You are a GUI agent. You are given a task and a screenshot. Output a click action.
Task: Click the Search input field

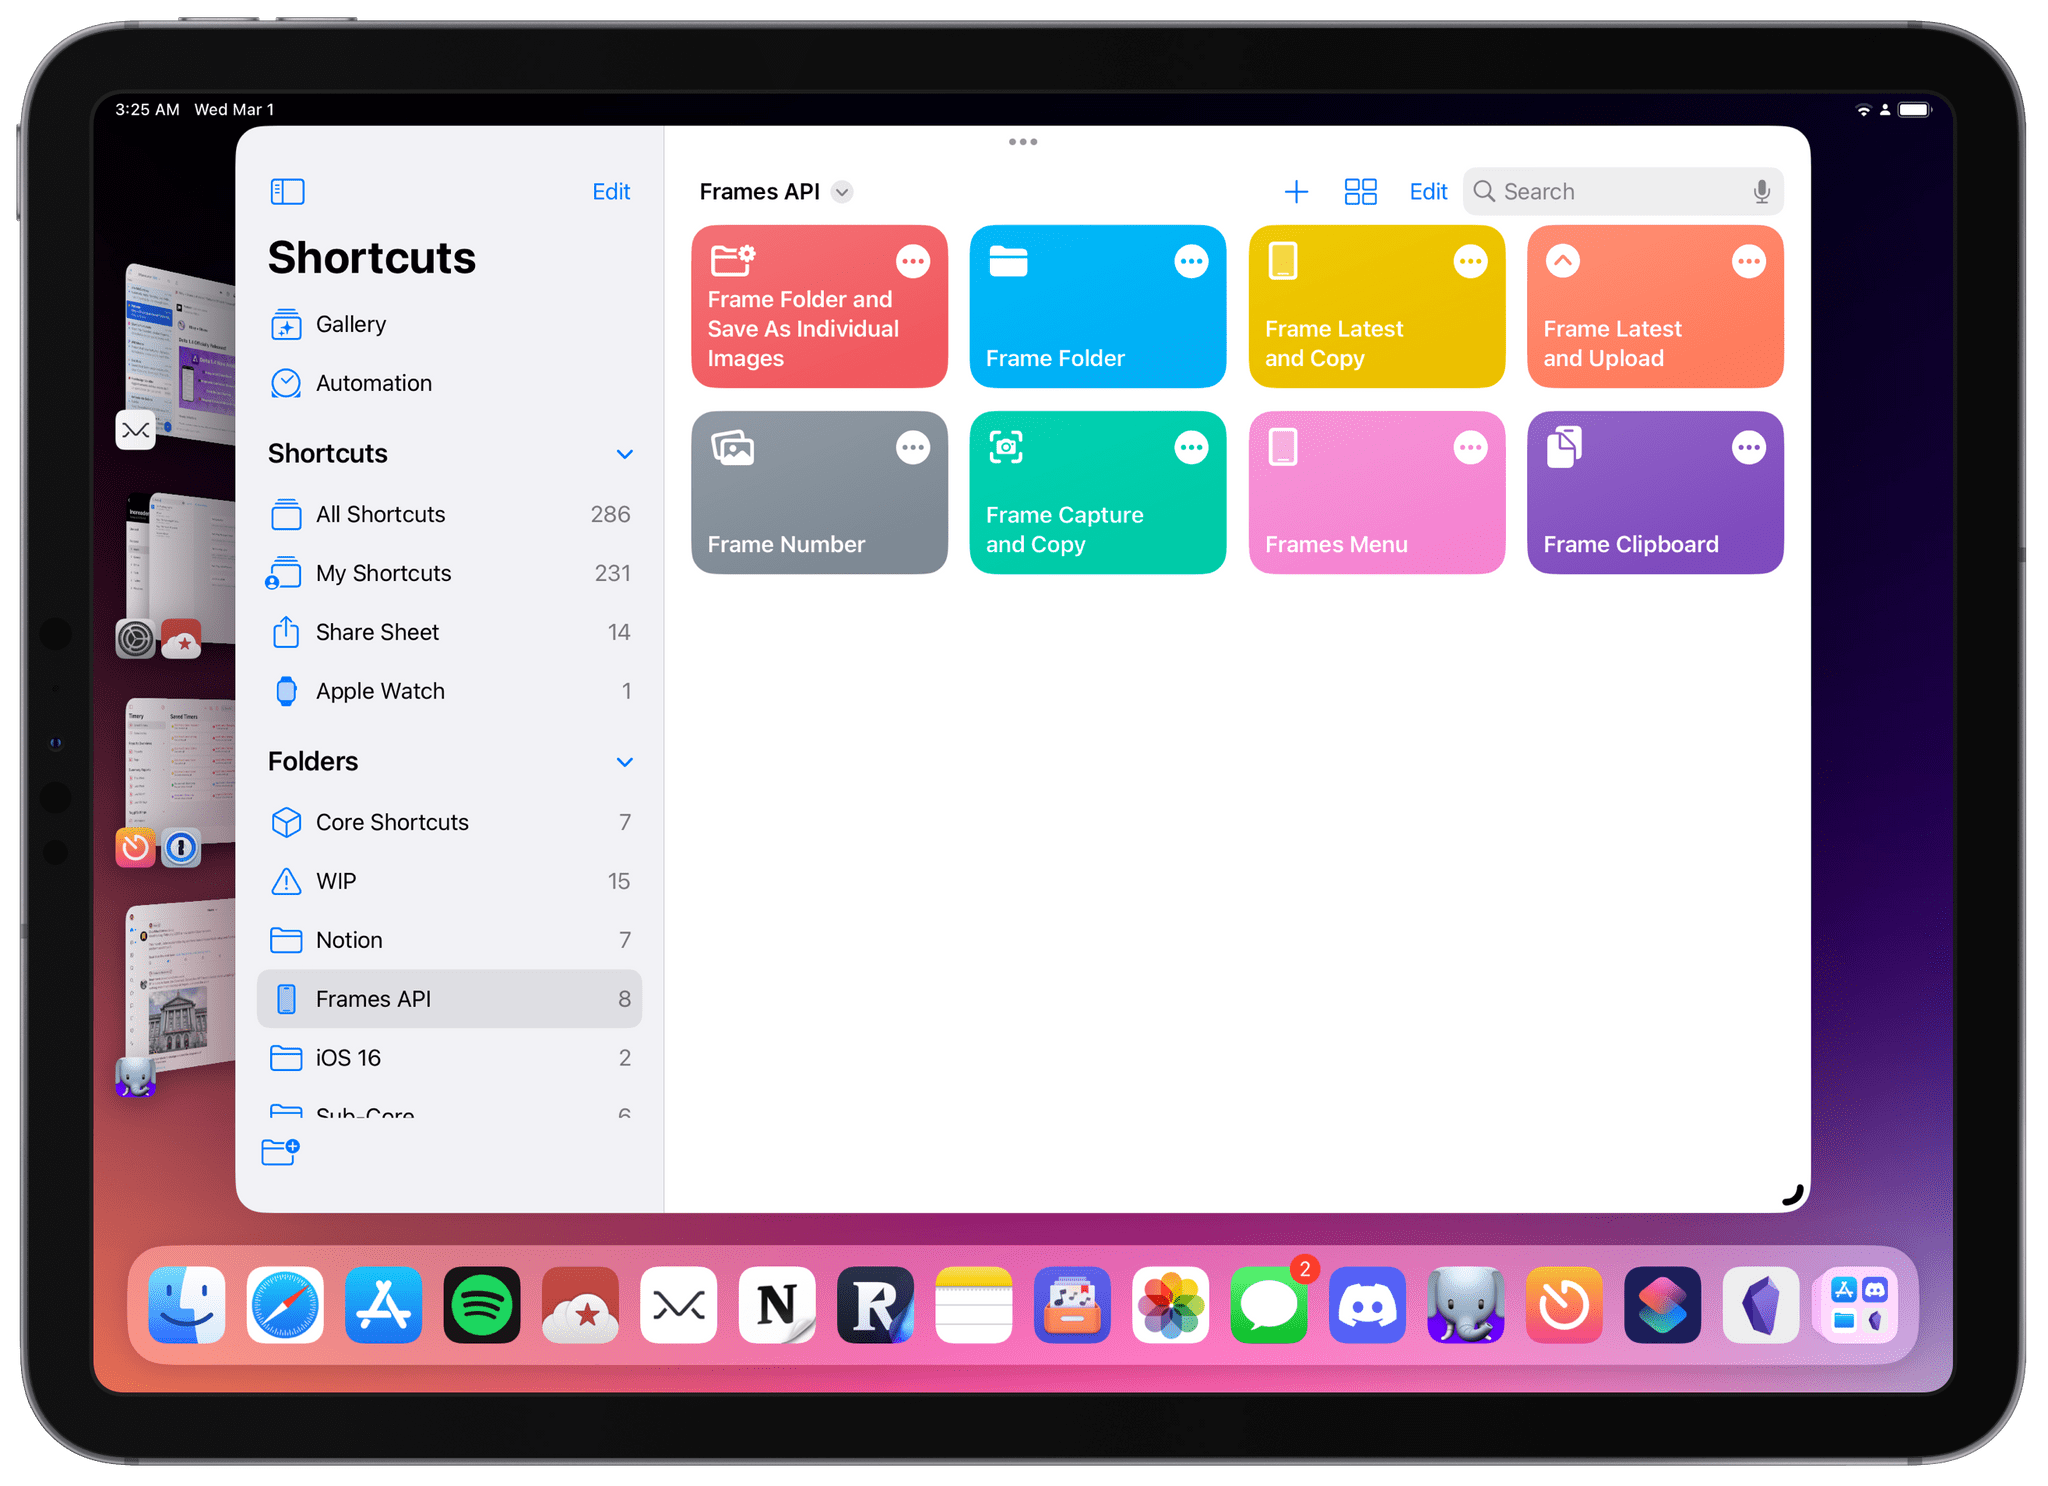click(x=1617, y=189)
